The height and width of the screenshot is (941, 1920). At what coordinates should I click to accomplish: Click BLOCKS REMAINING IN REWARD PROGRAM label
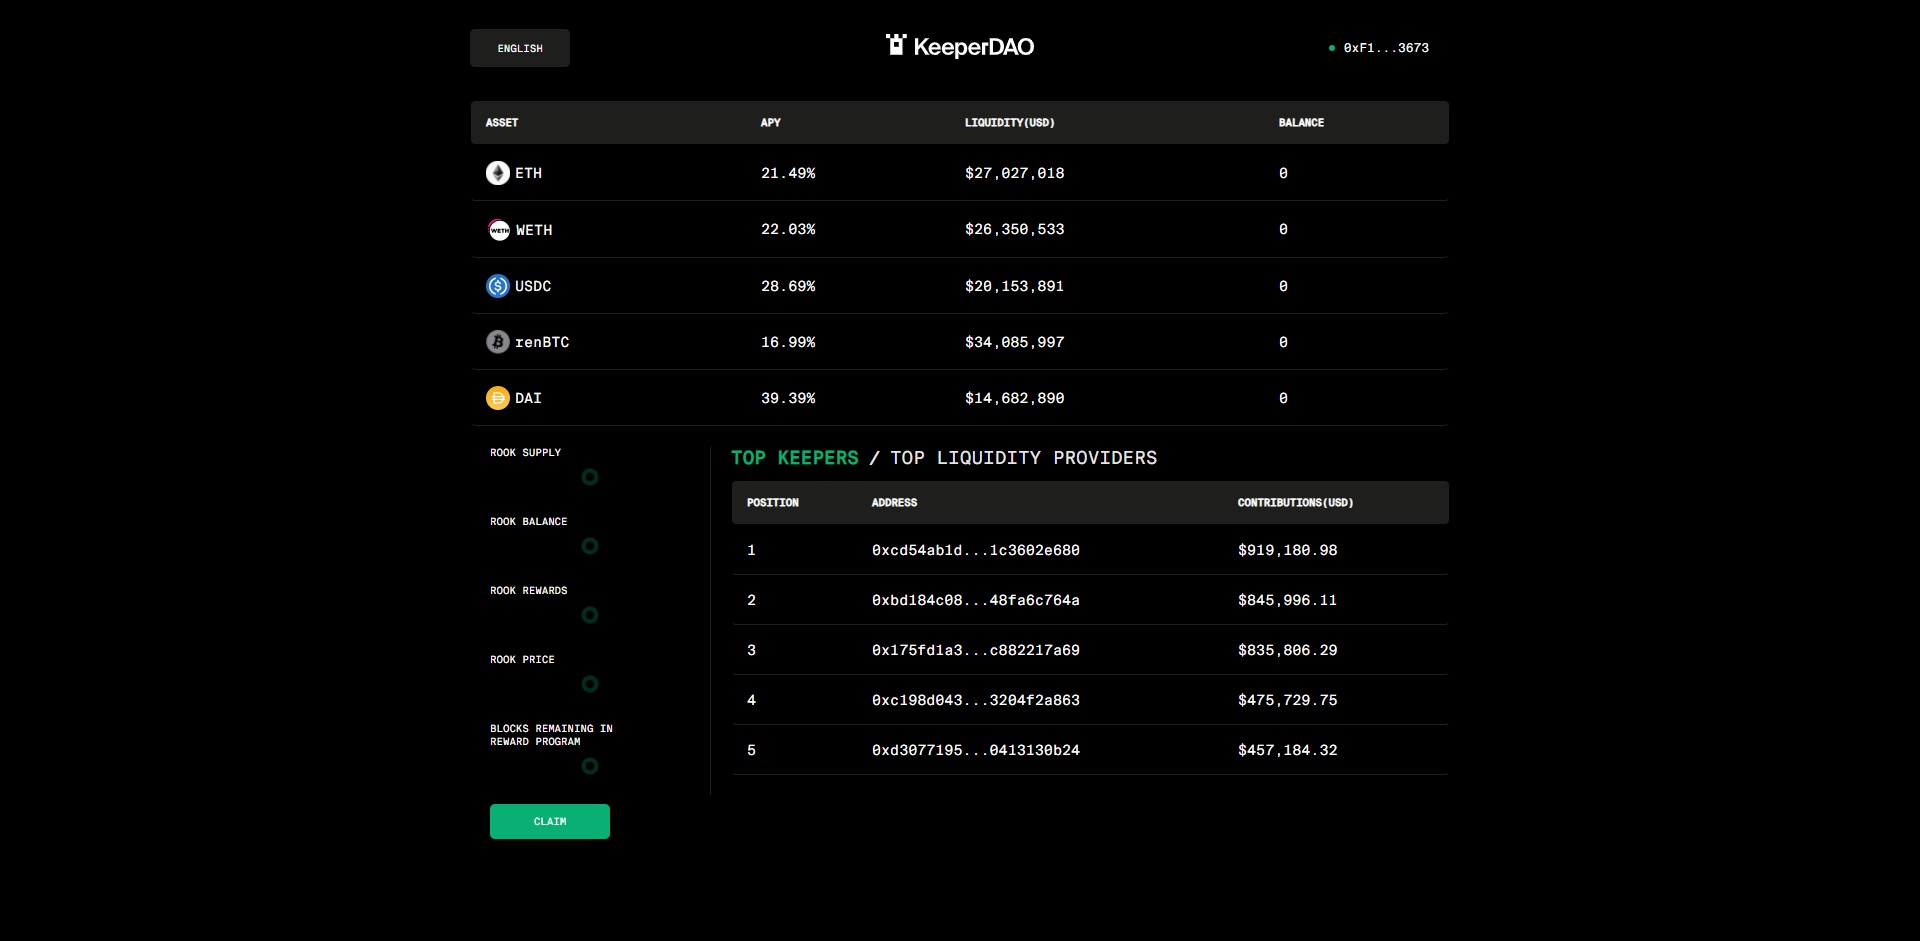click(551, 735)
